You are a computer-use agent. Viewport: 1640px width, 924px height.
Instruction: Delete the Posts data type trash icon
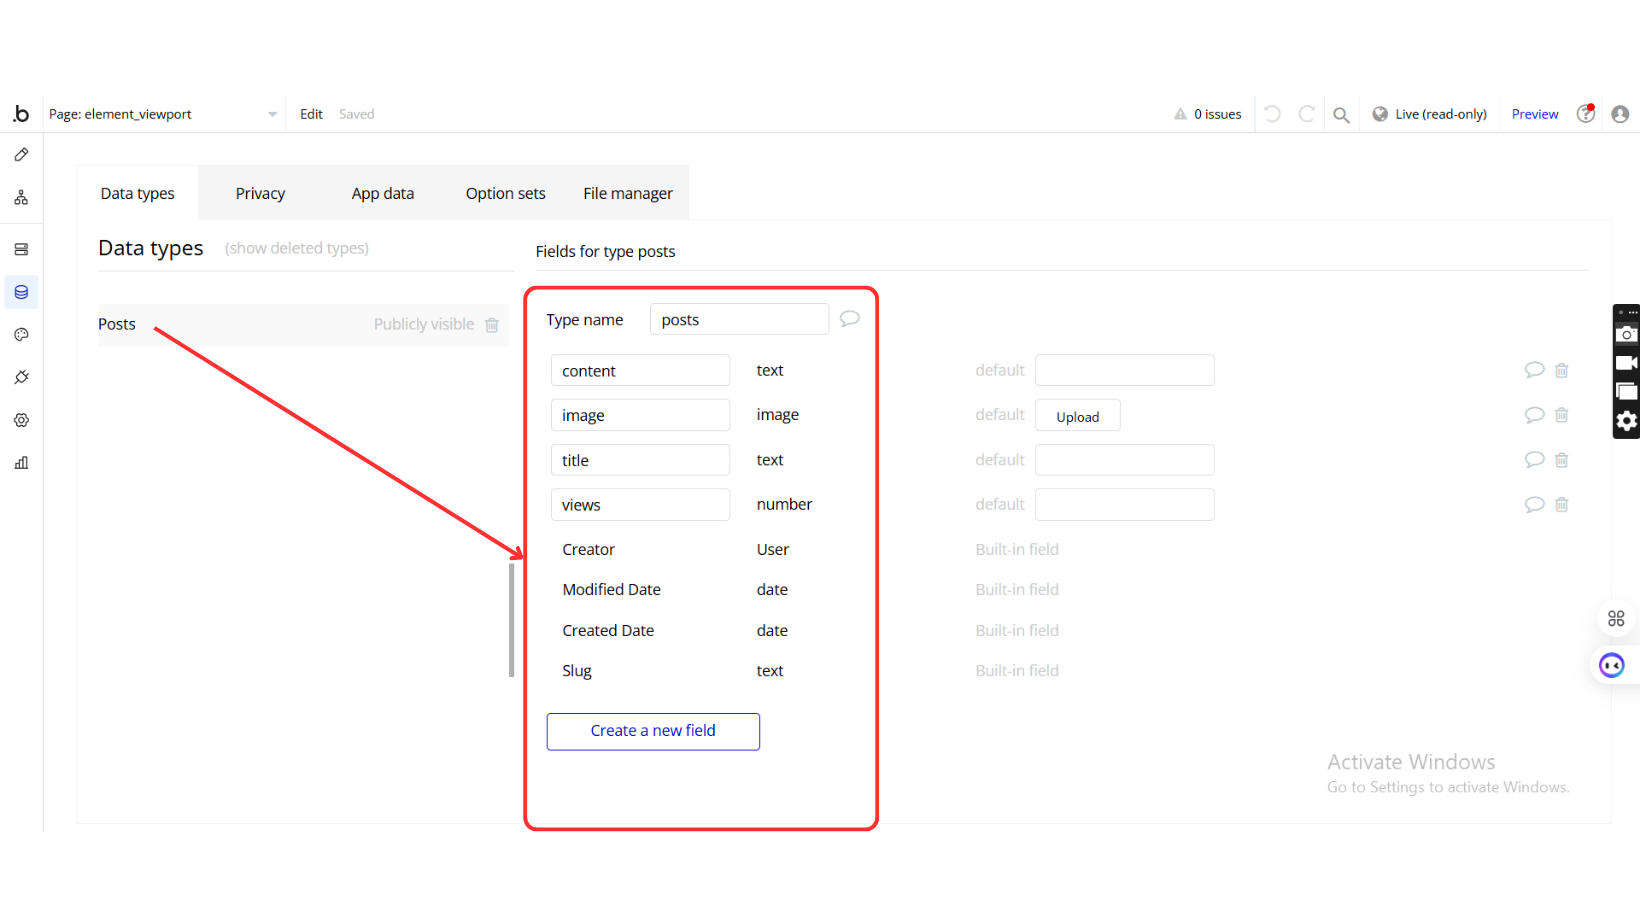tap(492, 325)
